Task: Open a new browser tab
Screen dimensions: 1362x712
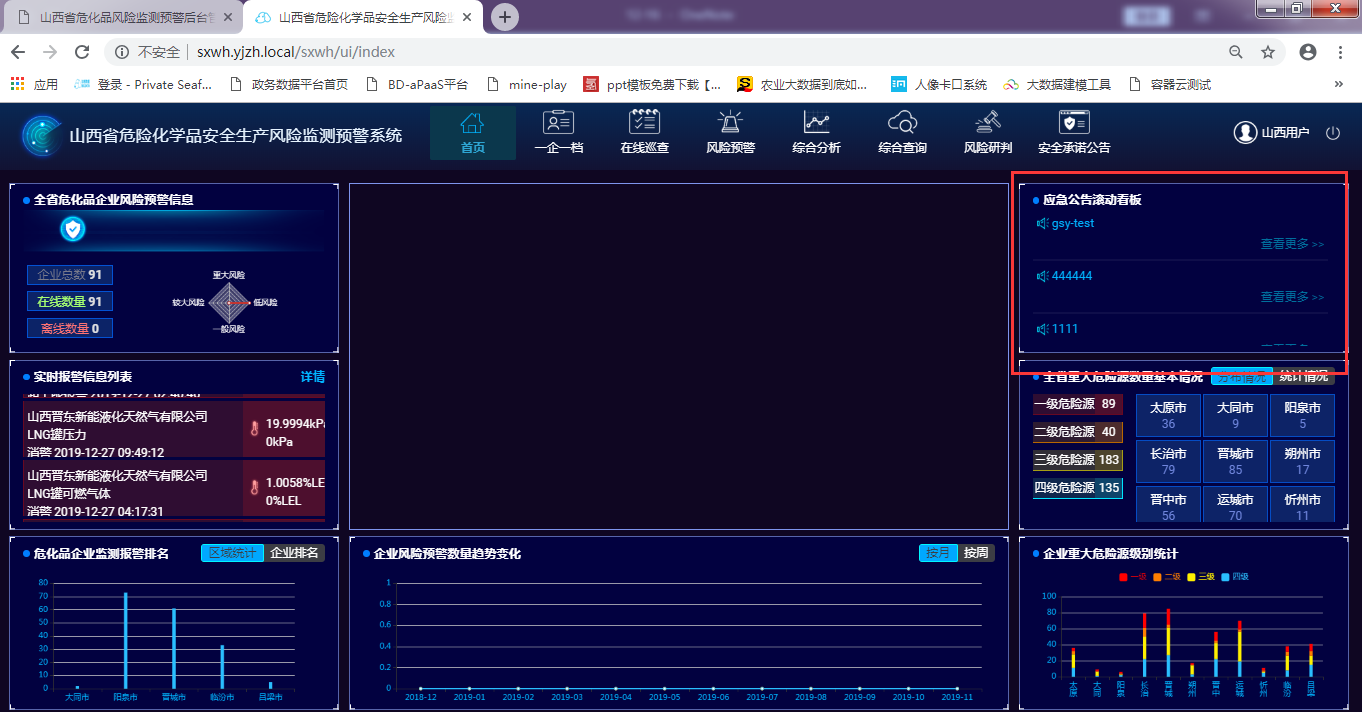Action: click(506, 17)
